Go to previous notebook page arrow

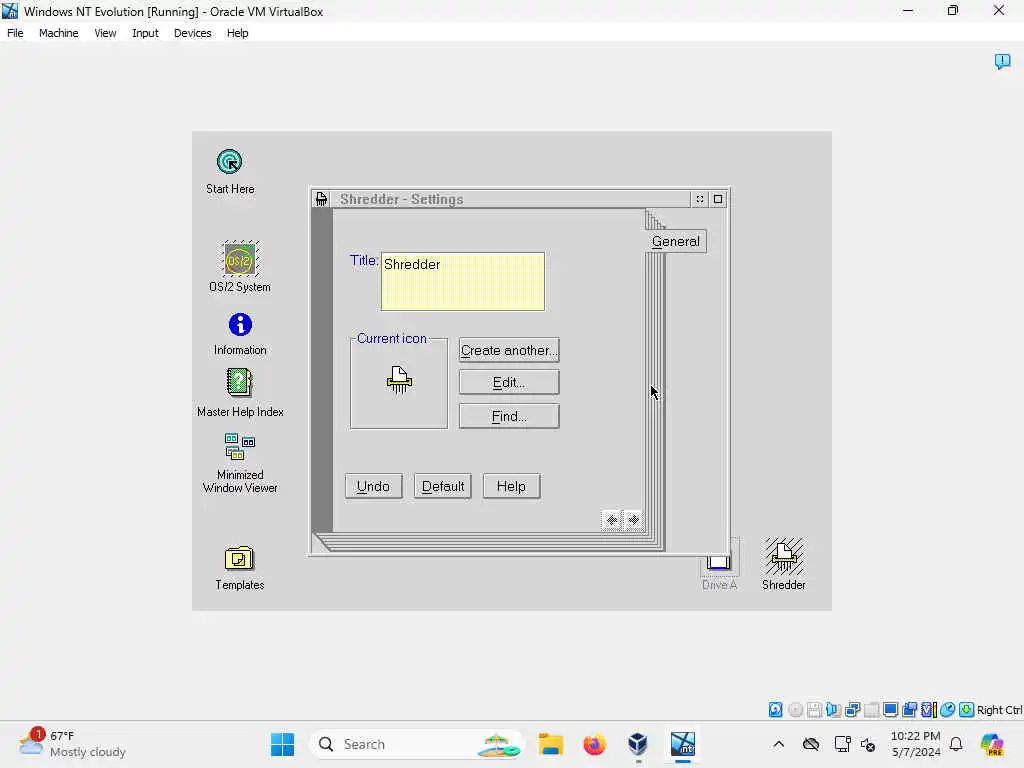click(x=612, y=520)
